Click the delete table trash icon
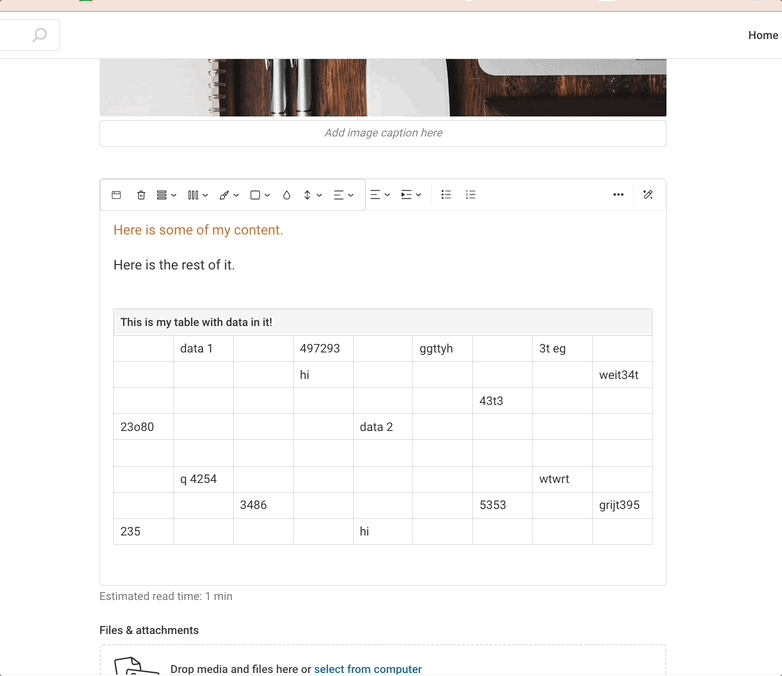782x676 pixels. pos(141,195)
